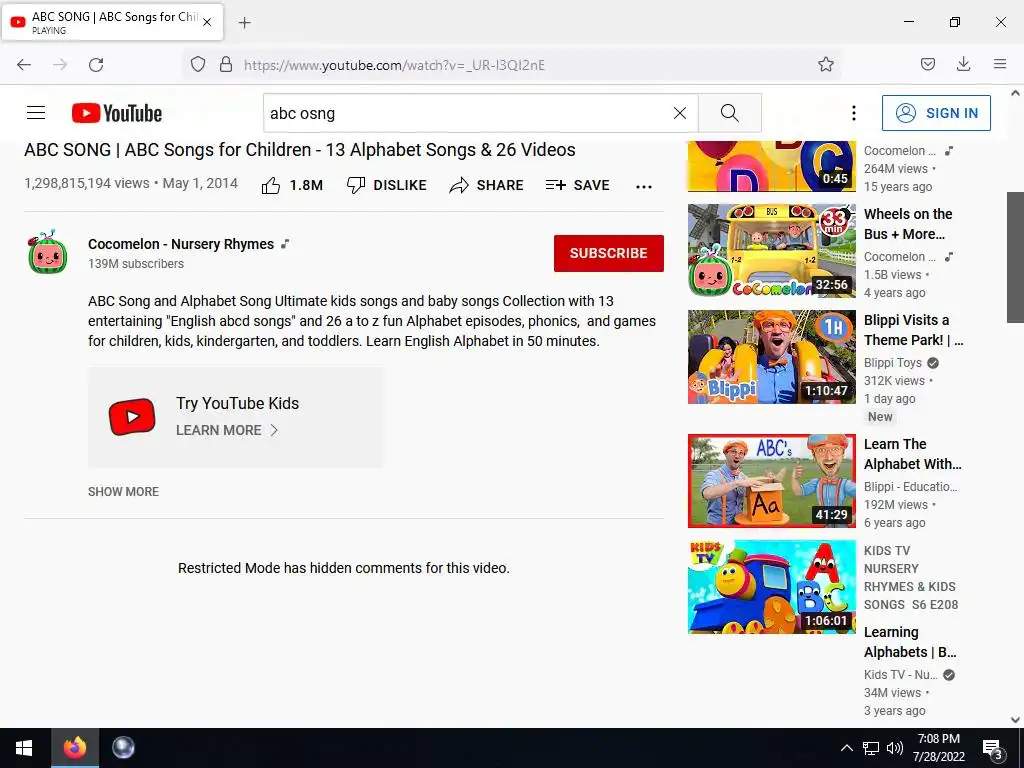Click Blippi Toys channel name
This screenshot has height=768, width=1024.
click(x=893, y=362)
